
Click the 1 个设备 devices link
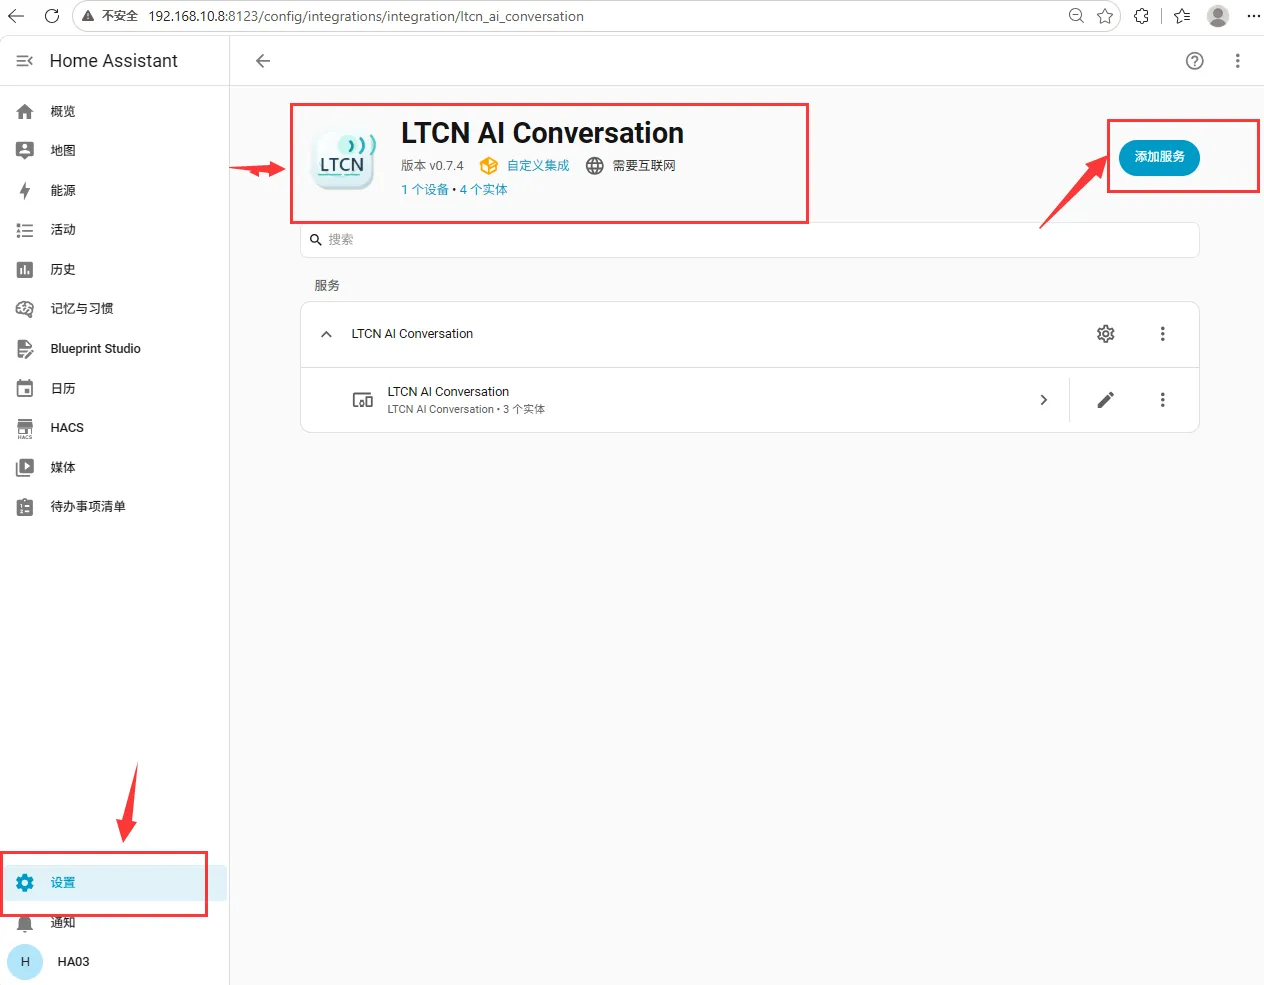pyautogui.click(x=425, y=190)
